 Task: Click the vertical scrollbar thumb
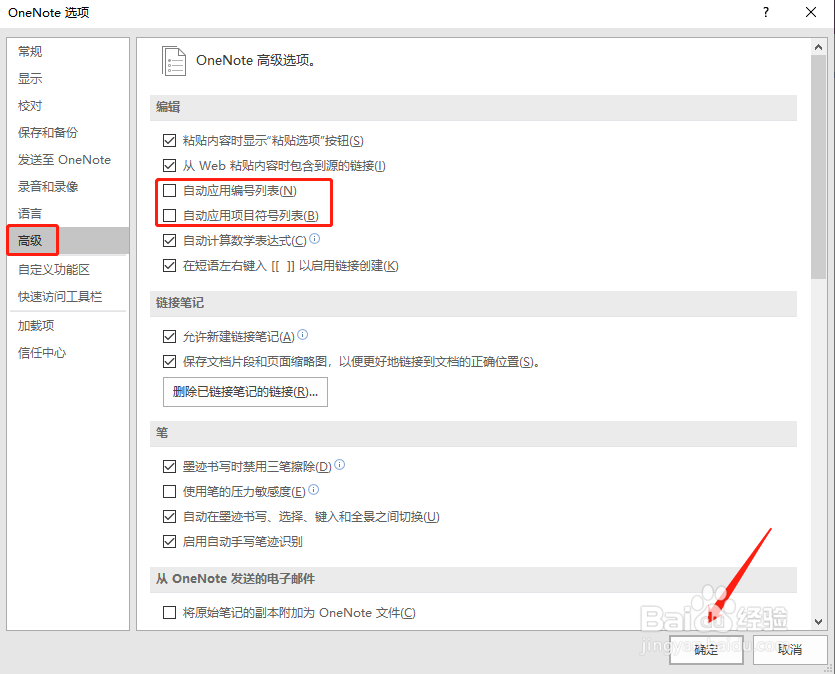(x=818, y=166)
